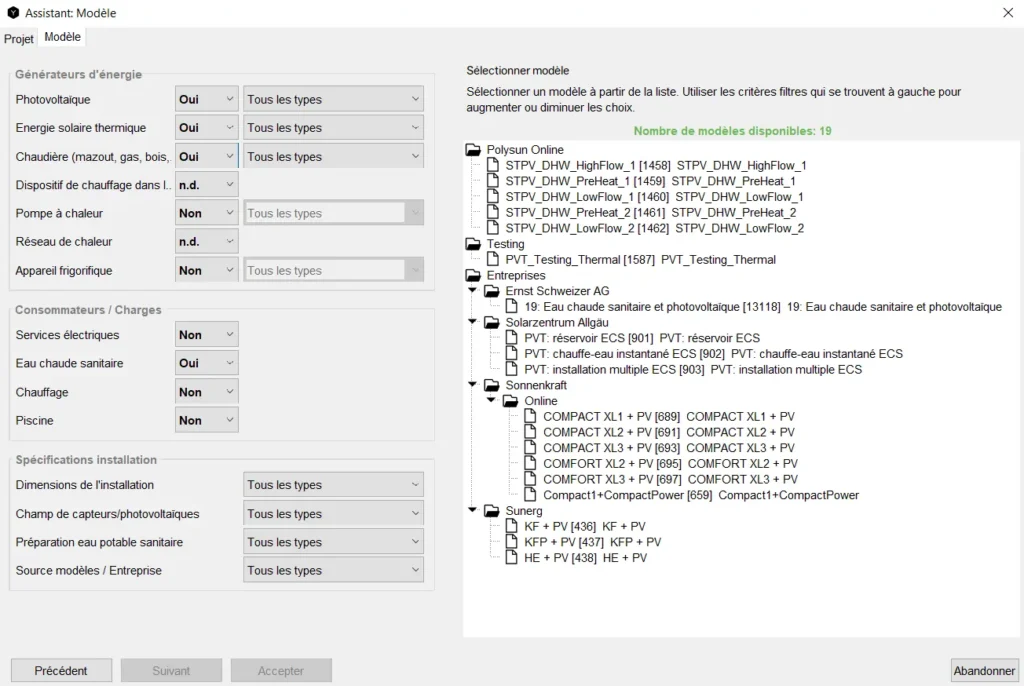Click the STPV_DHW_HighFlow_1 document icon
Viewport: 1024px width, 686px height.
coord(493,165)
